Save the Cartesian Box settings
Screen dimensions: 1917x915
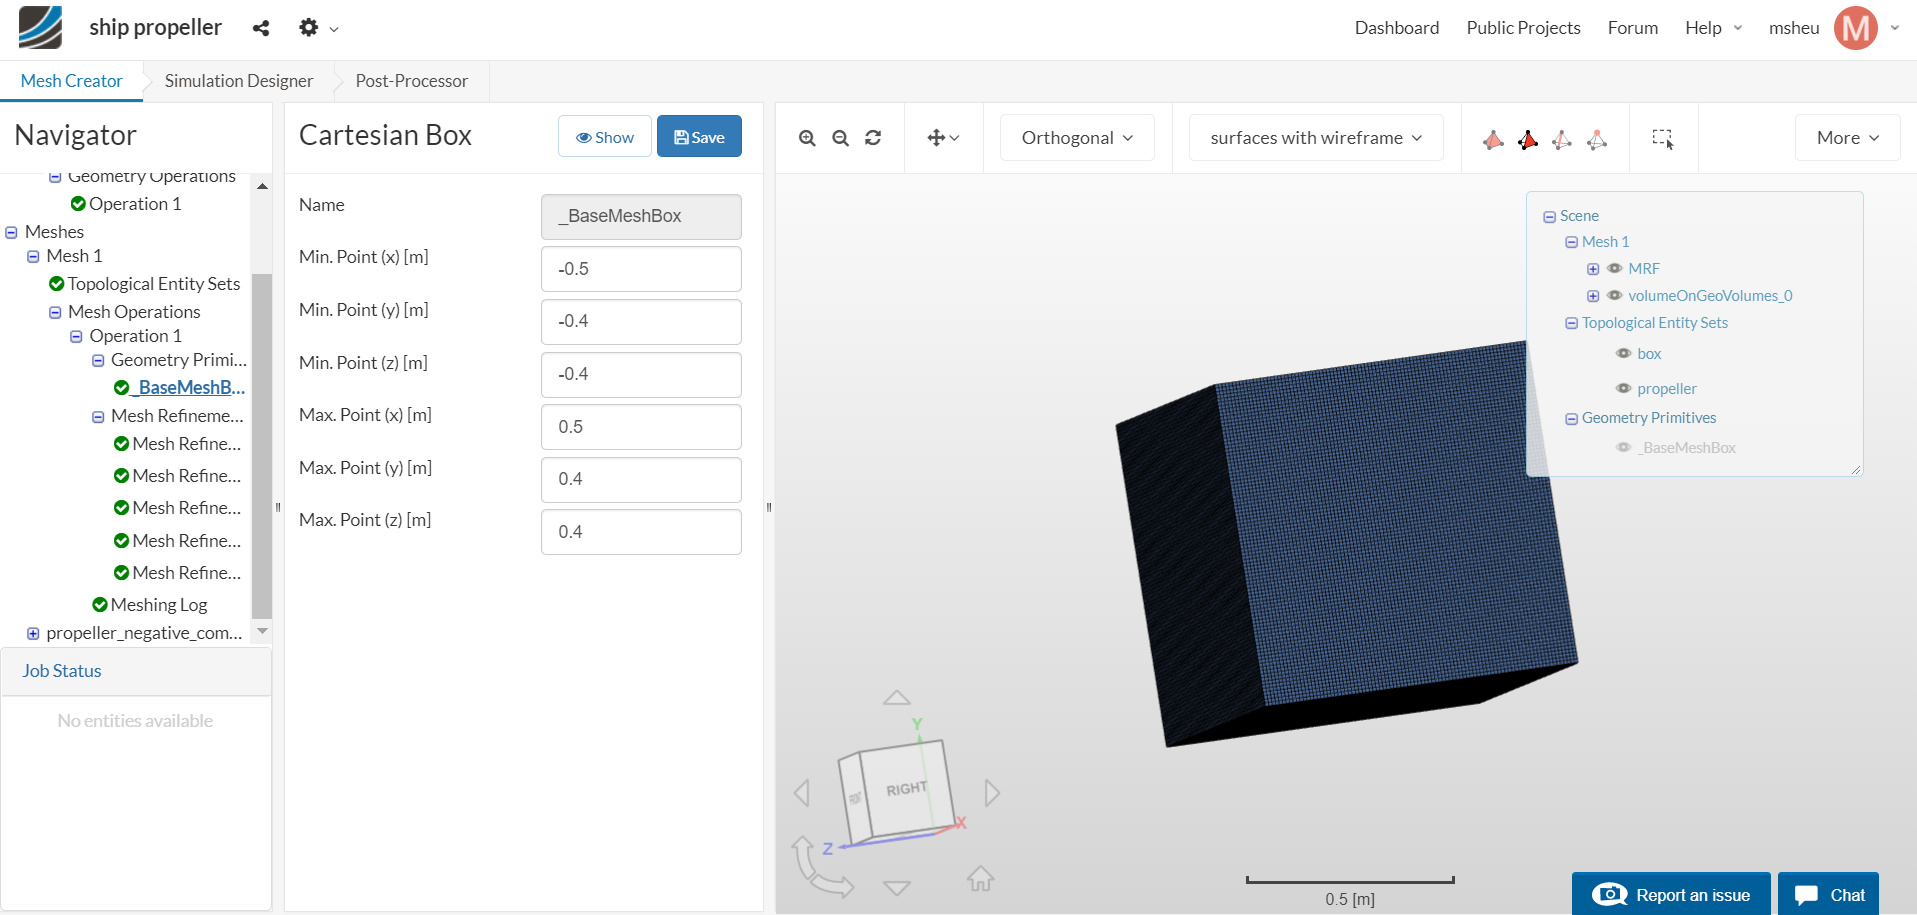tap(698, 137)
